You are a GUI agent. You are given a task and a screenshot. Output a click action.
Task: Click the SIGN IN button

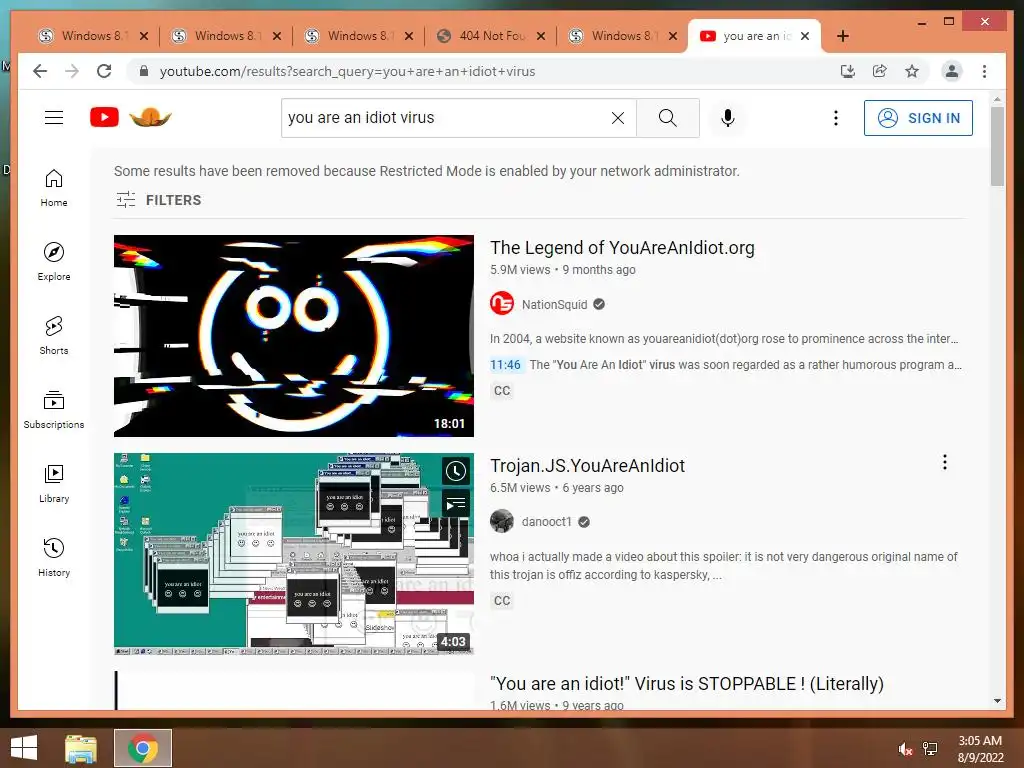coord(918,118)
